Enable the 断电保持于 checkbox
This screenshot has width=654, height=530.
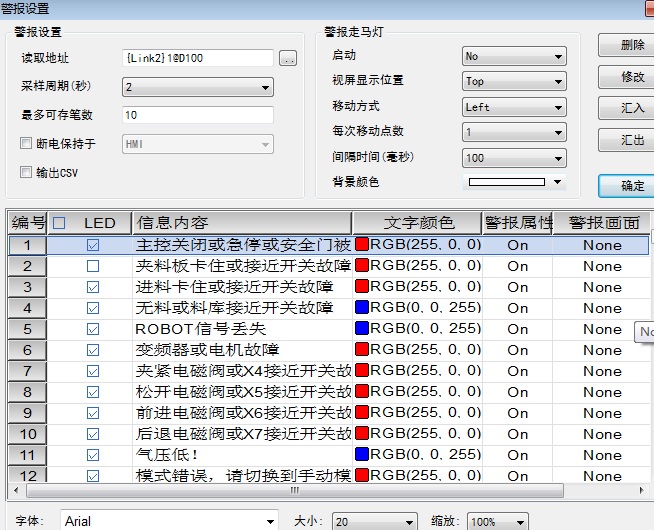tap(27, 144)
